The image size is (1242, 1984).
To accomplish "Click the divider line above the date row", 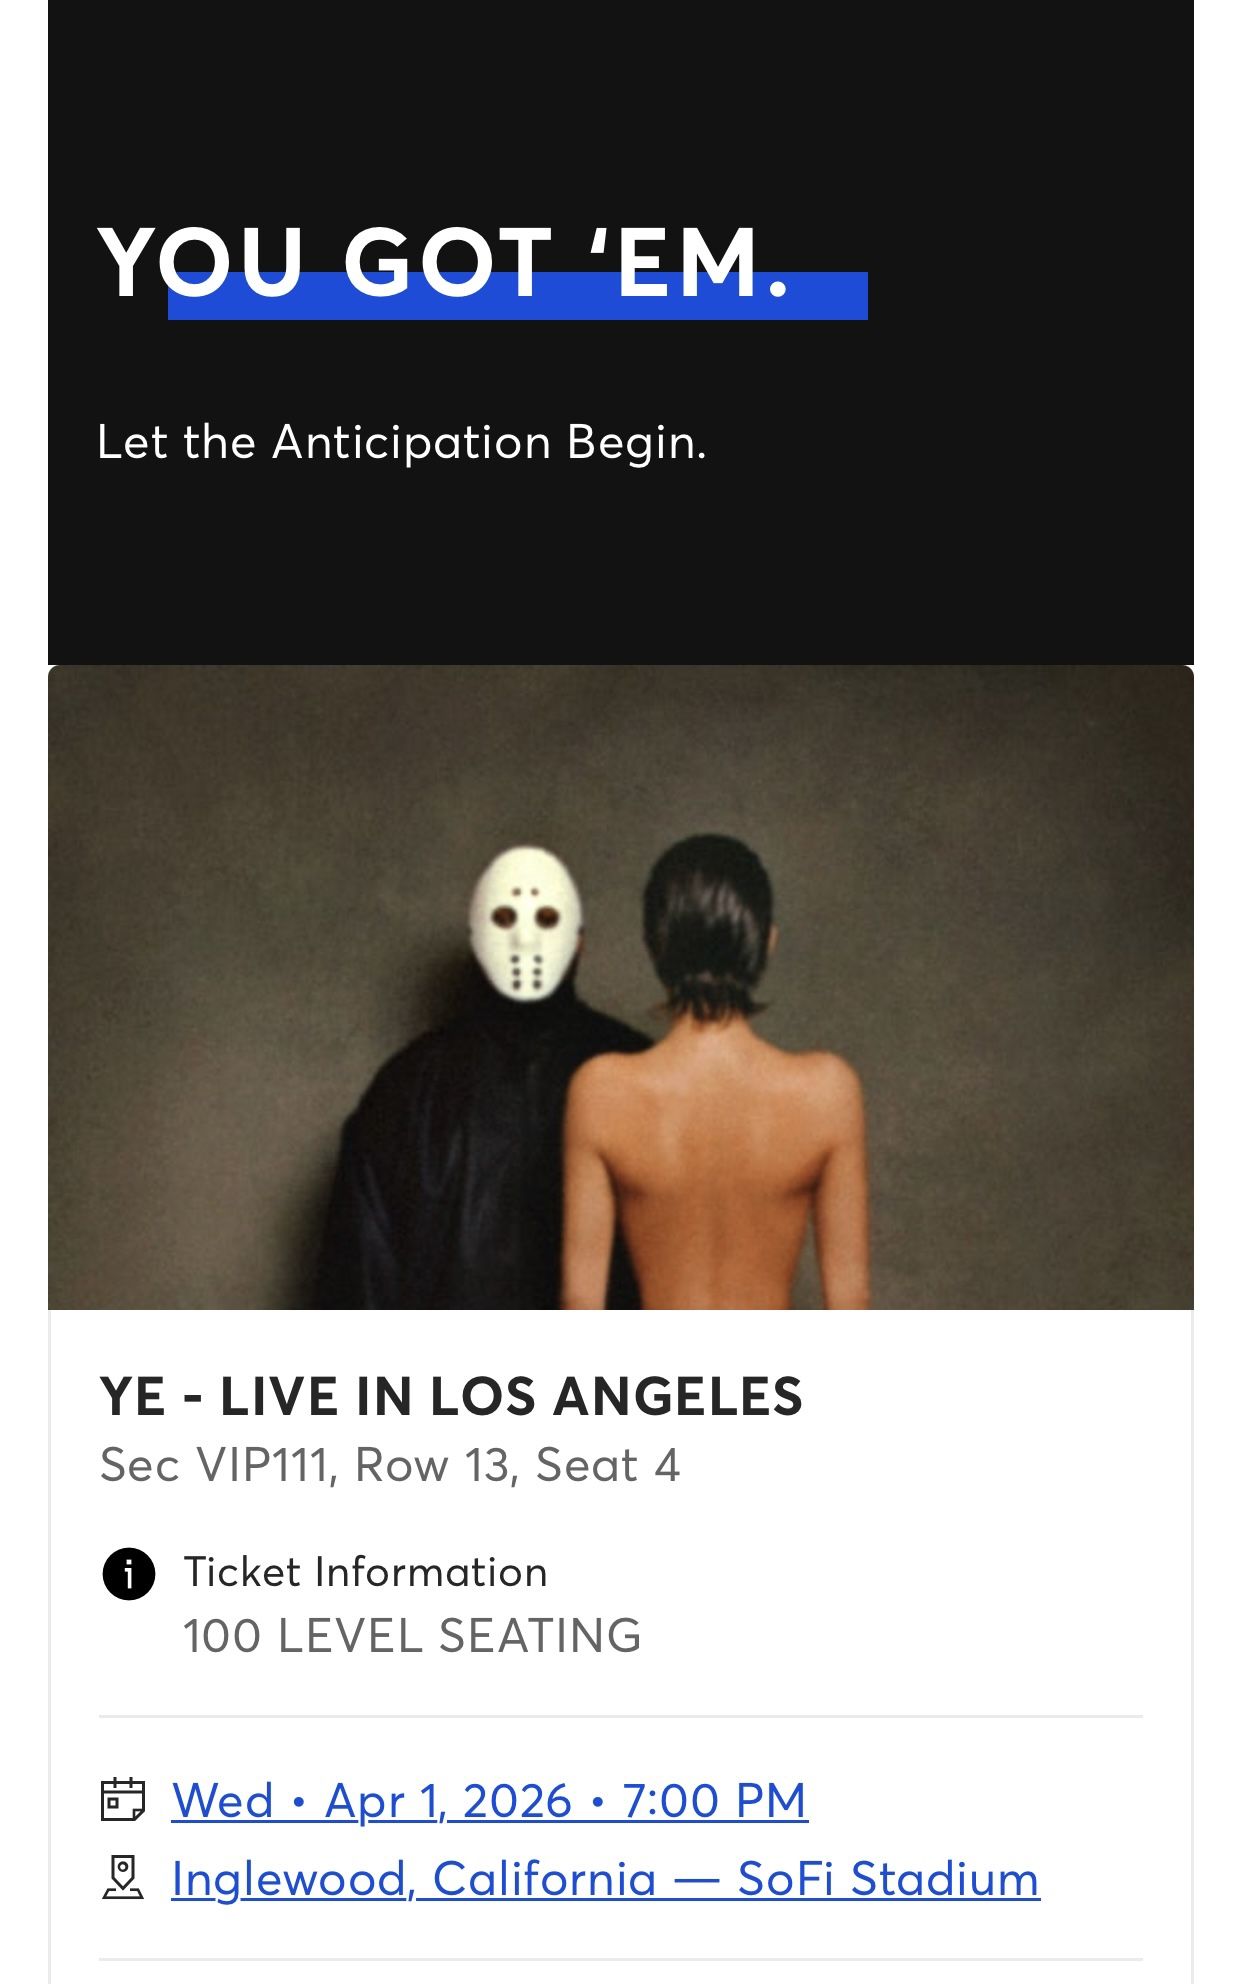I will tap(620, 1717).
